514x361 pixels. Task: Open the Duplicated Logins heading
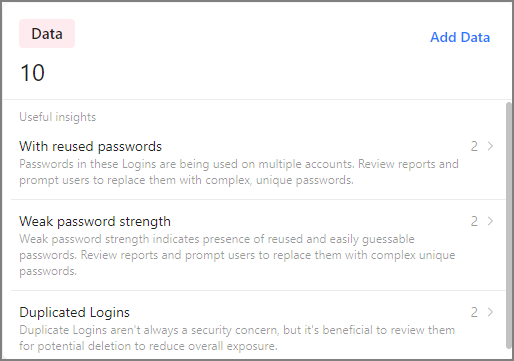click(74, 312)
